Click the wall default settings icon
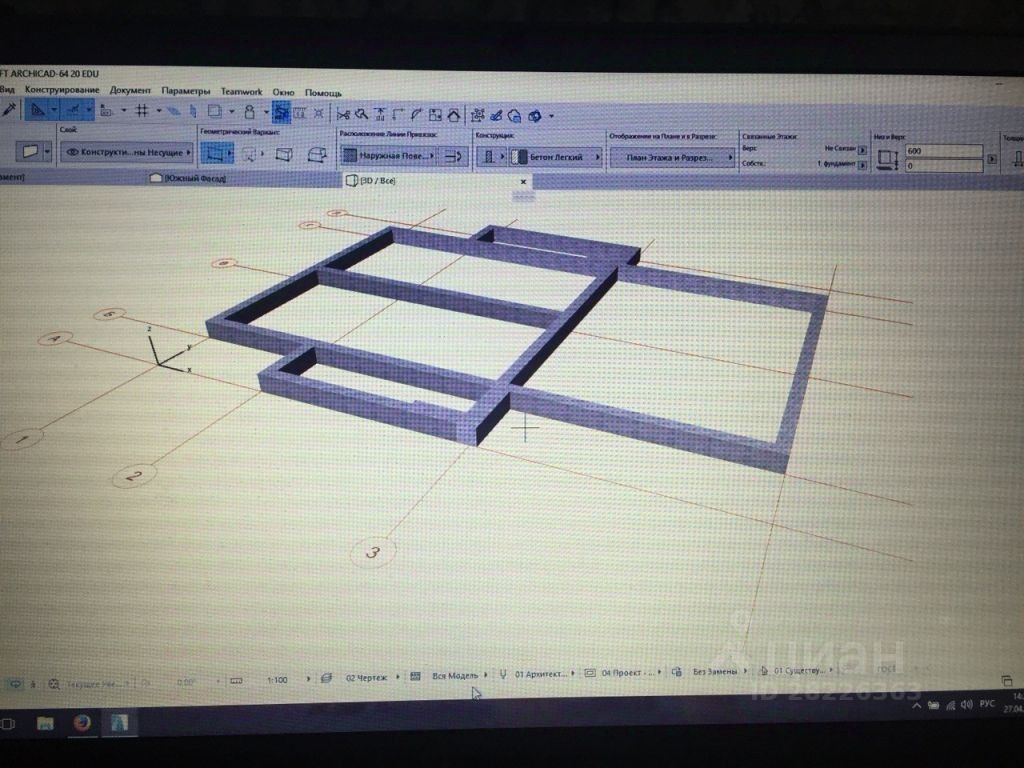The width and height of the screenshot is (1024, 768). tap(29, 152)
